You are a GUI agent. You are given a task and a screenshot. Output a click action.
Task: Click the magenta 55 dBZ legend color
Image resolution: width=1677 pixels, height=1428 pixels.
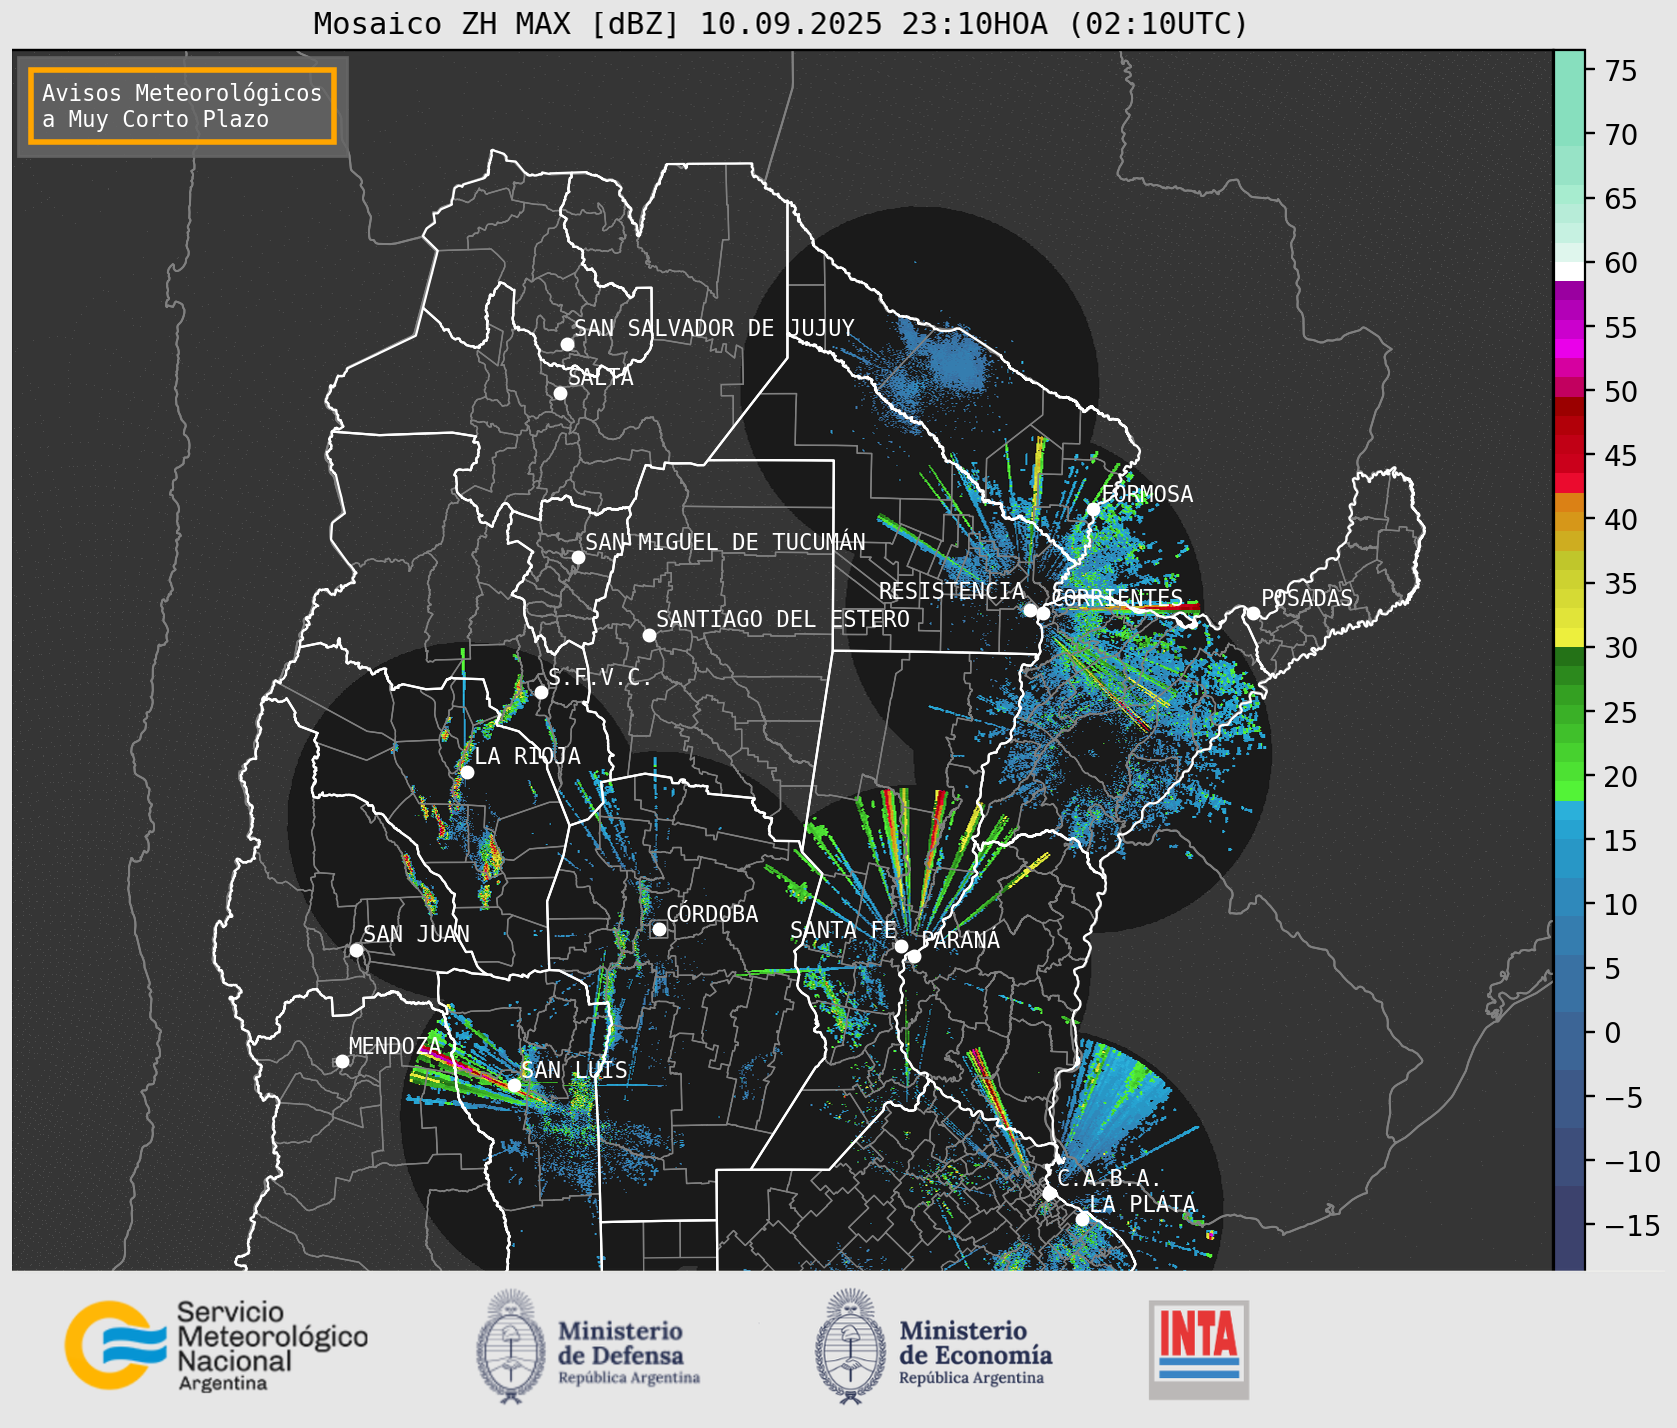pos(1569,330)
